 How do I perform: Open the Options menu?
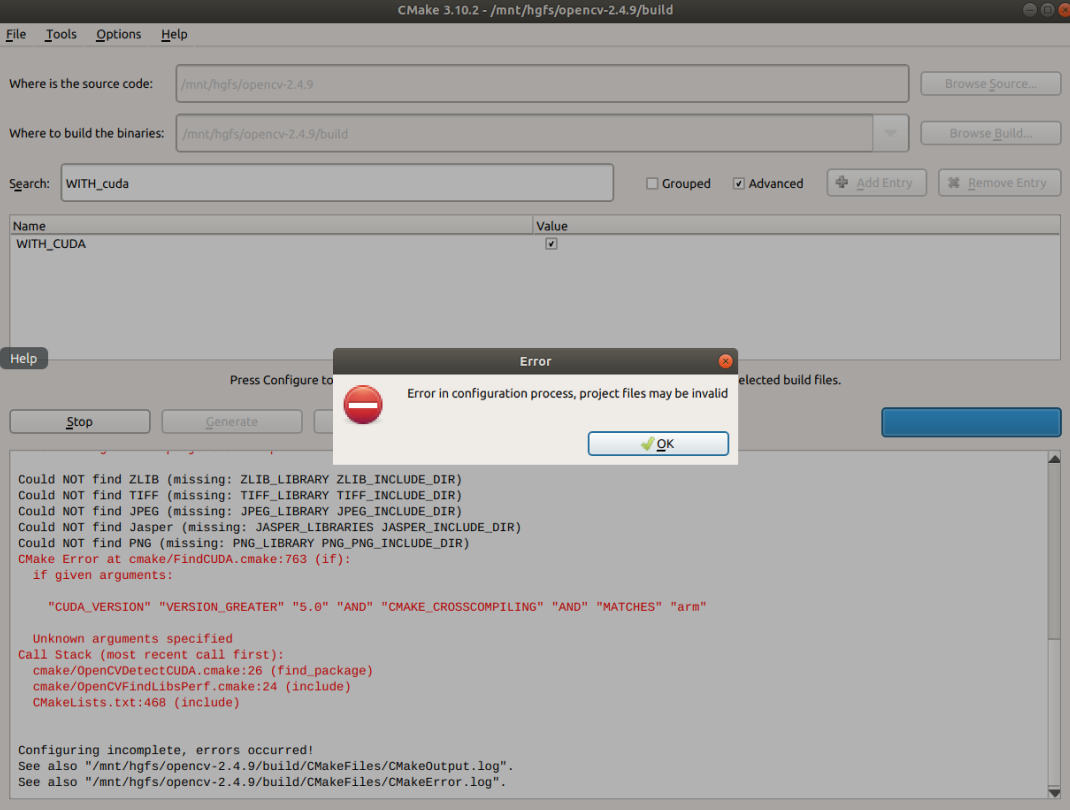(119, 34)
